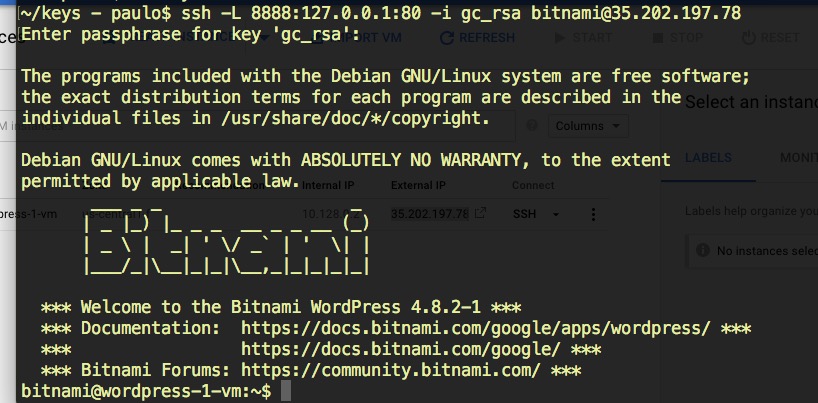Click the 'Enter passphrase for key' line
Screen dimensions: 818x403
(x=190, y=34)
